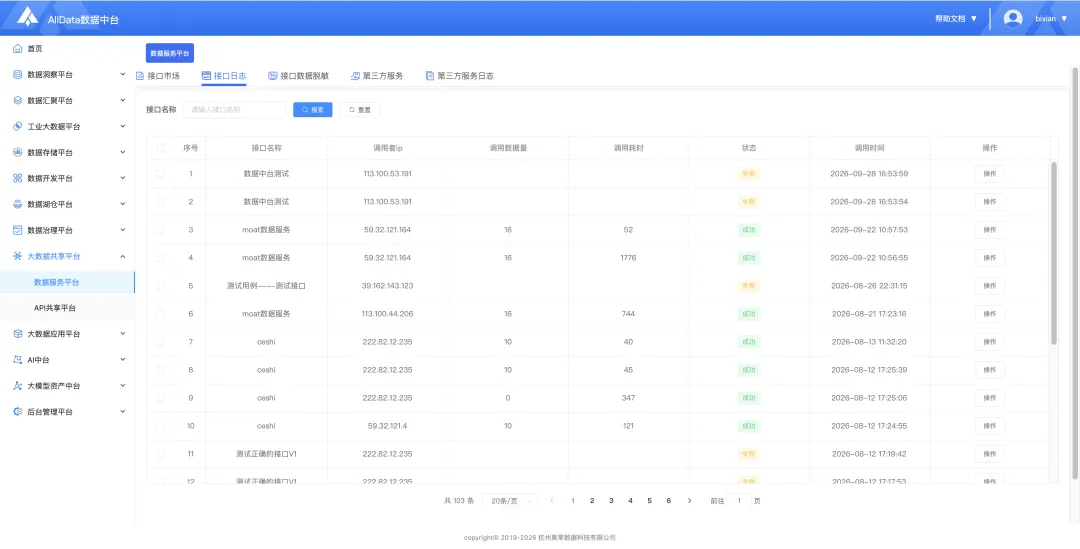The width and height of the screenshot is (1080, 549).
Task: Go to page 6
Action: click(668, 501)
